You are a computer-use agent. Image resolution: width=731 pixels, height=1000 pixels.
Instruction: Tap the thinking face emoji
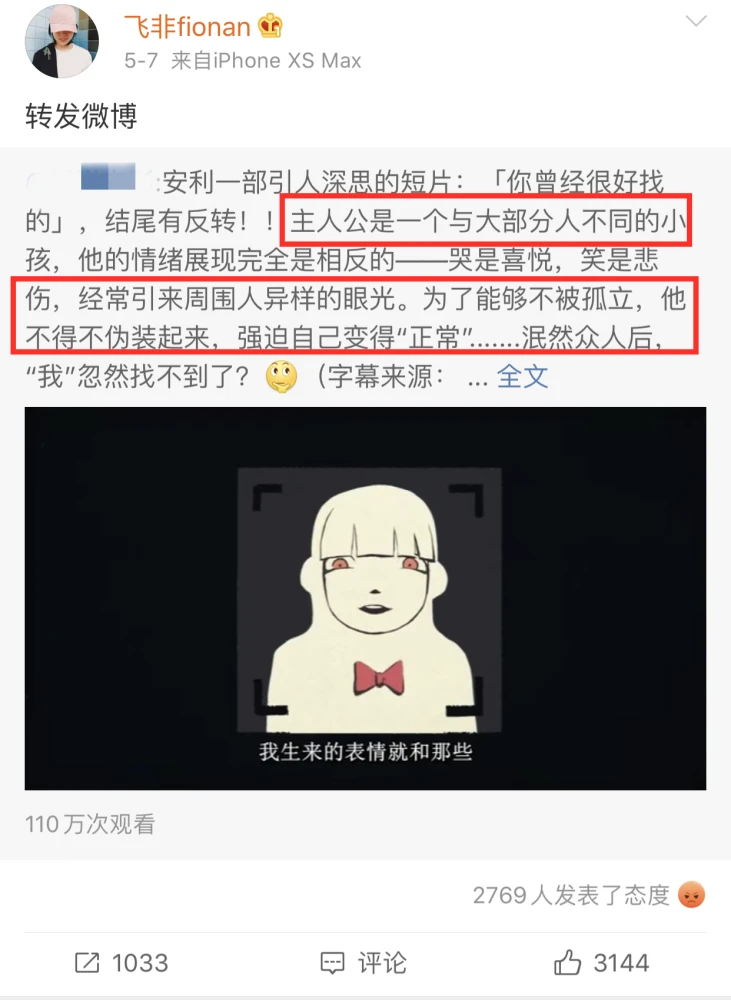click(x=281, y=376)
